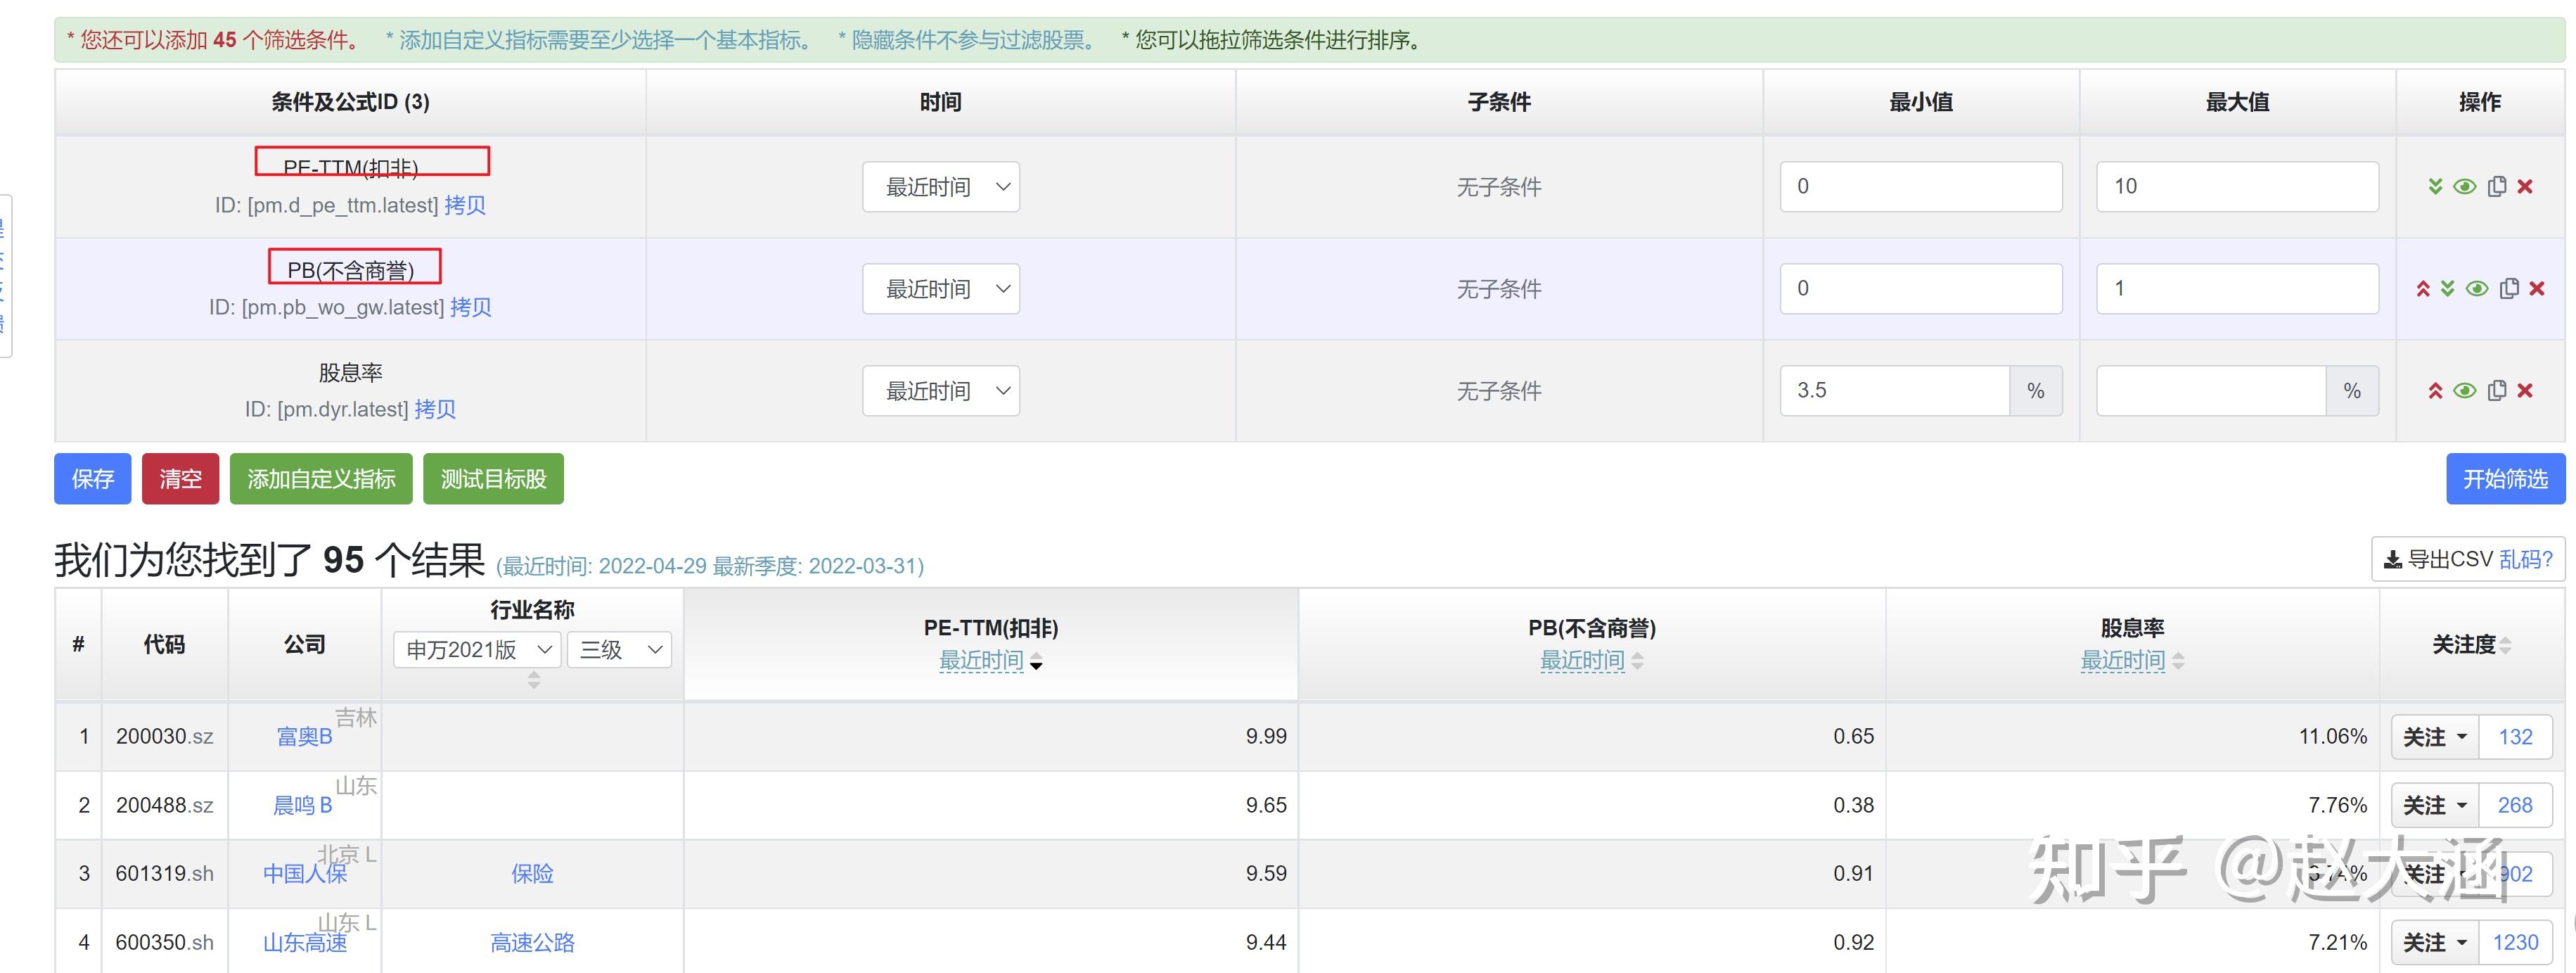This screenshot has width=2576, height=973.
Task: Sort results by PE-TTM(扣非) arrow
Action: pyautogui.click(x=1036, y=662)
